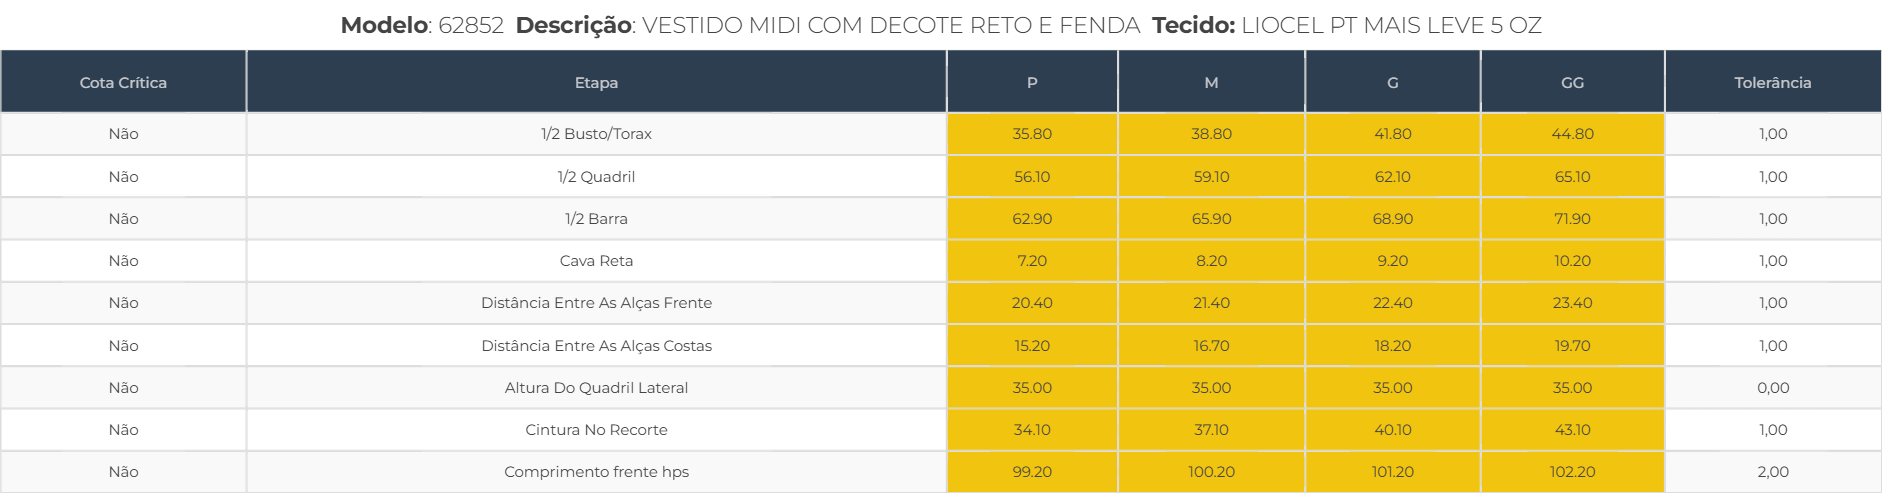Click the Cintura No Recorte row label

click(596, 430)
